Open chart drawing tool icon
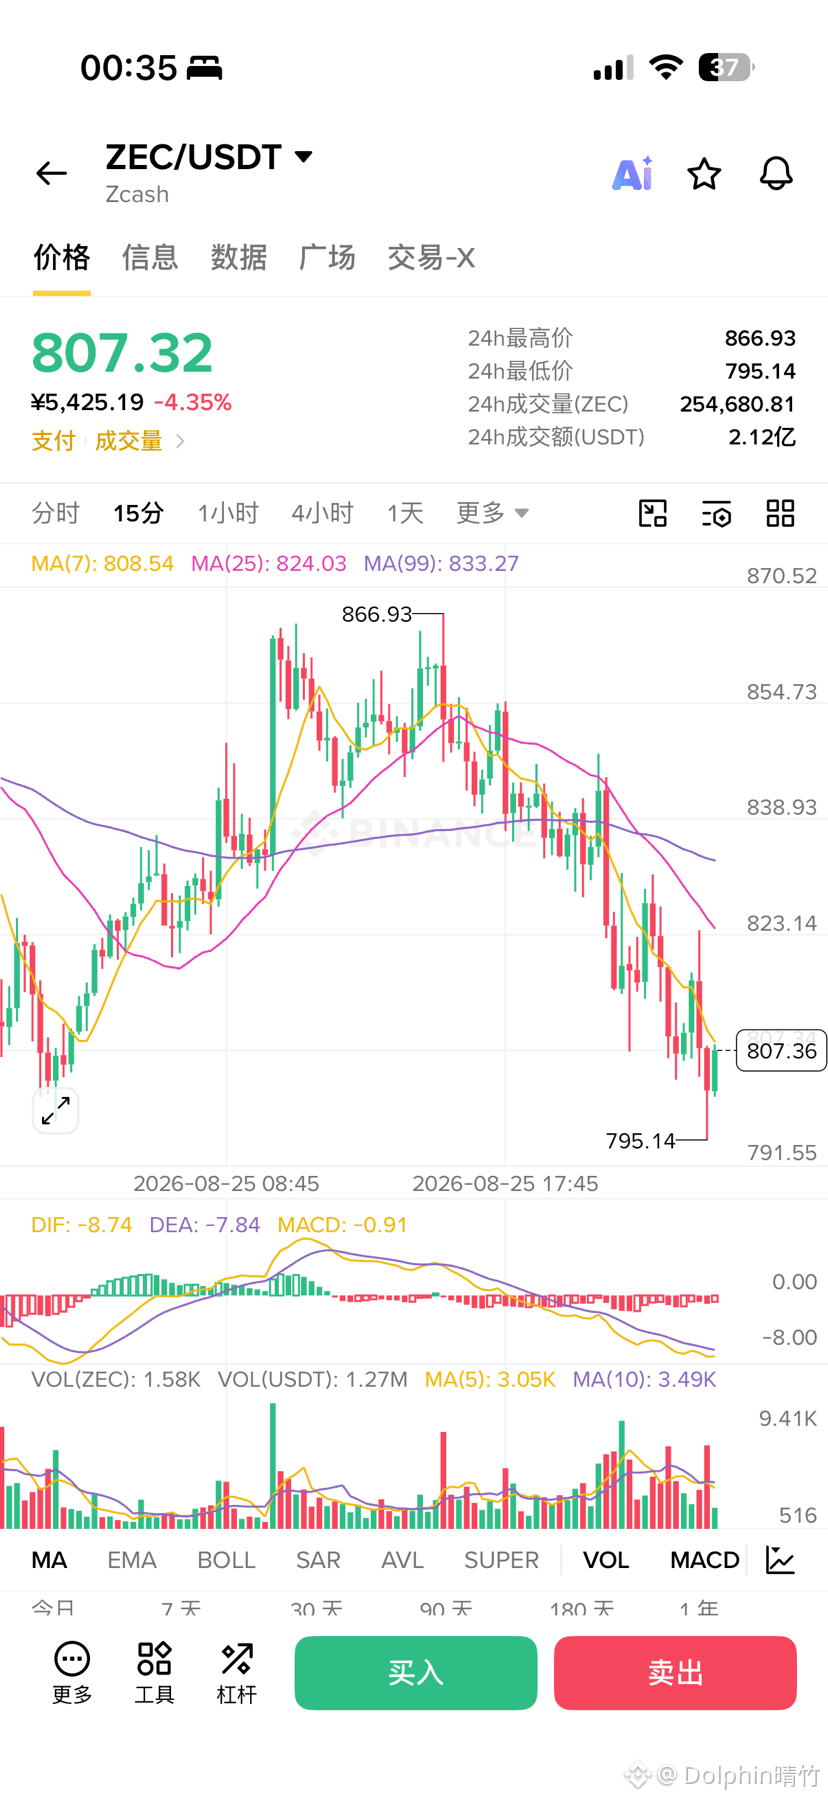Viewport: 828px width, 1801px height. click(x=653, y=513)
